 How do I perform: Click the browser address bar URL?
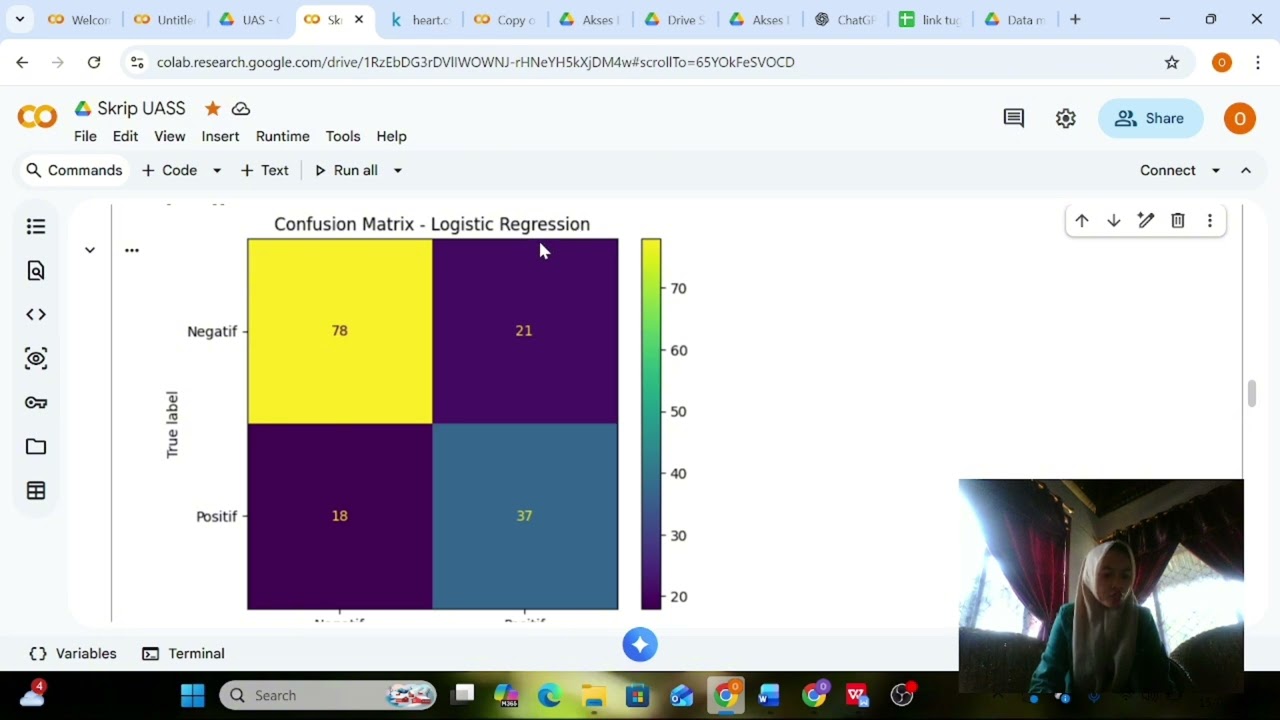pyautogui.click(x=476, y=62)
